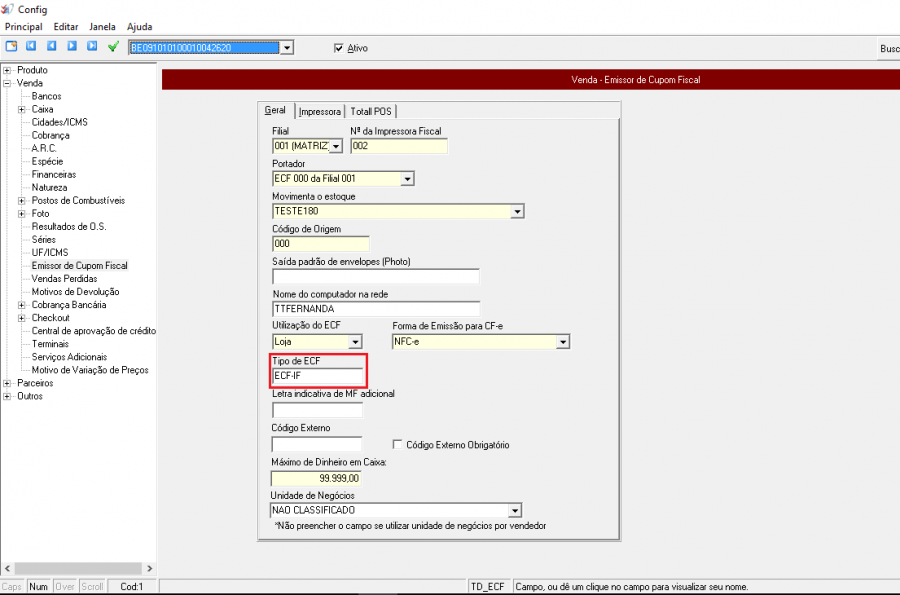Open the Editar menu

tap(66, 26)
